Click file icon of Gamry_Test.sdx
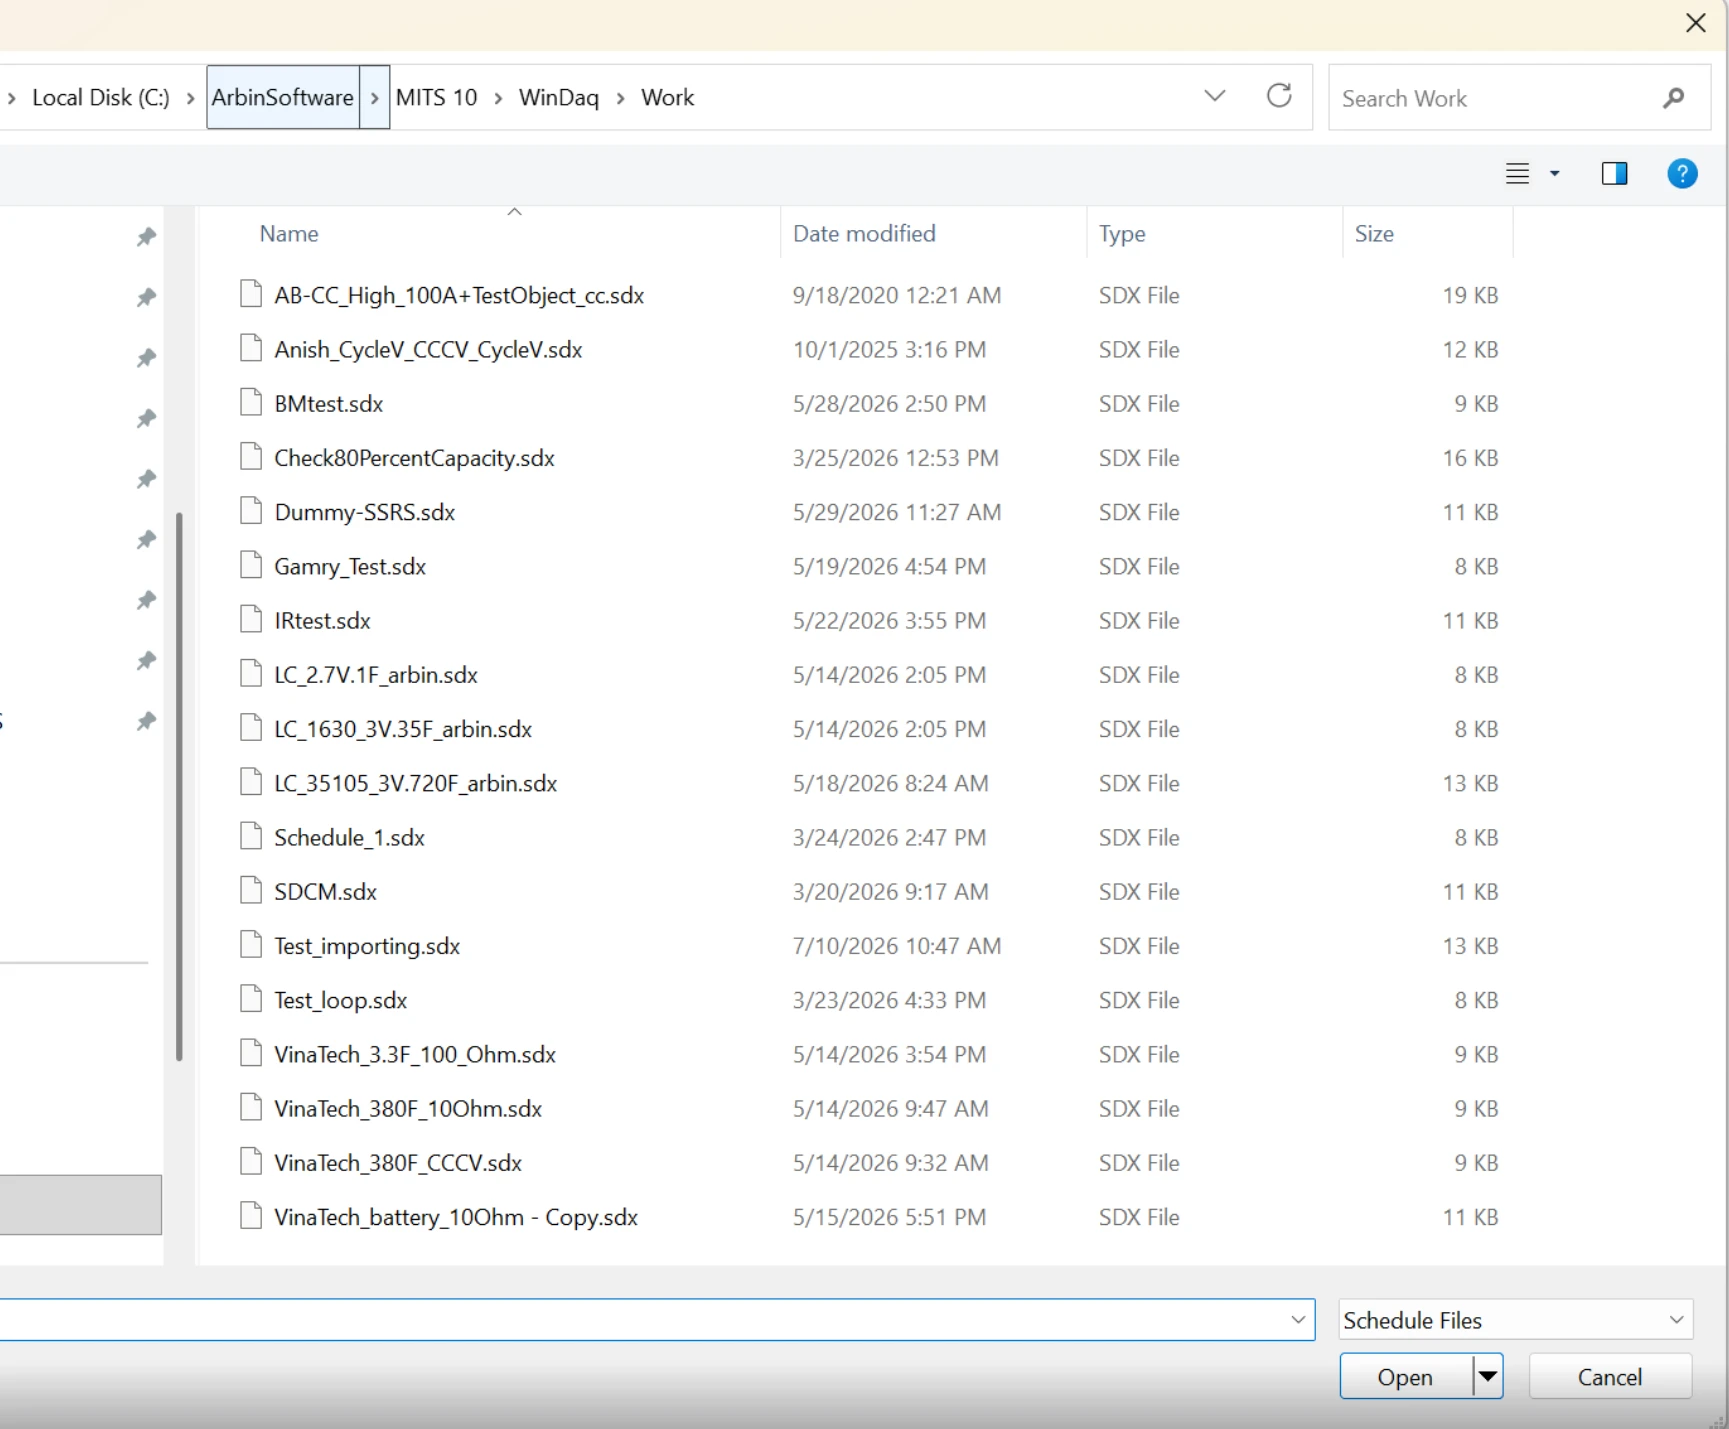This screenshot has height=1429, width=1729. tap(251, 566)
